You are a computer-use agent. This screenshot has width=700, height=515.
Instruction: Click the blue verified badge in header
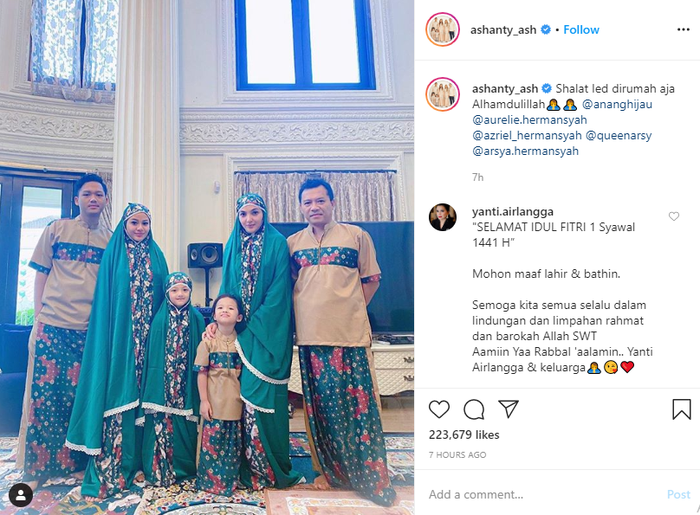(x=546, y=29)
